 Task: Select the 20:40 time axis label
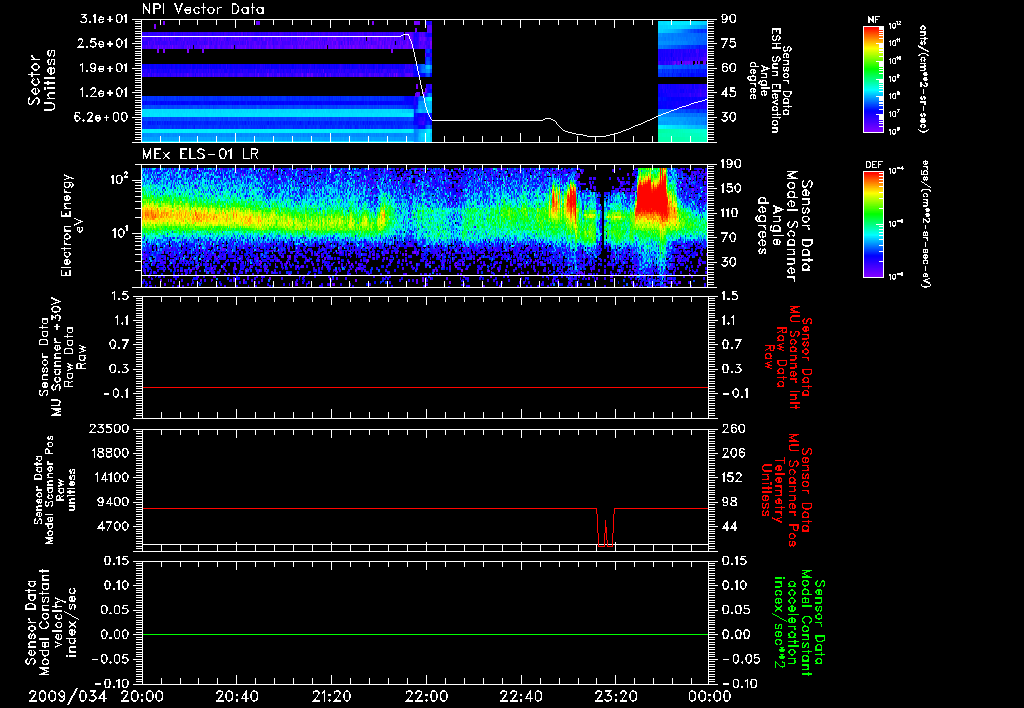click(236, 696)
